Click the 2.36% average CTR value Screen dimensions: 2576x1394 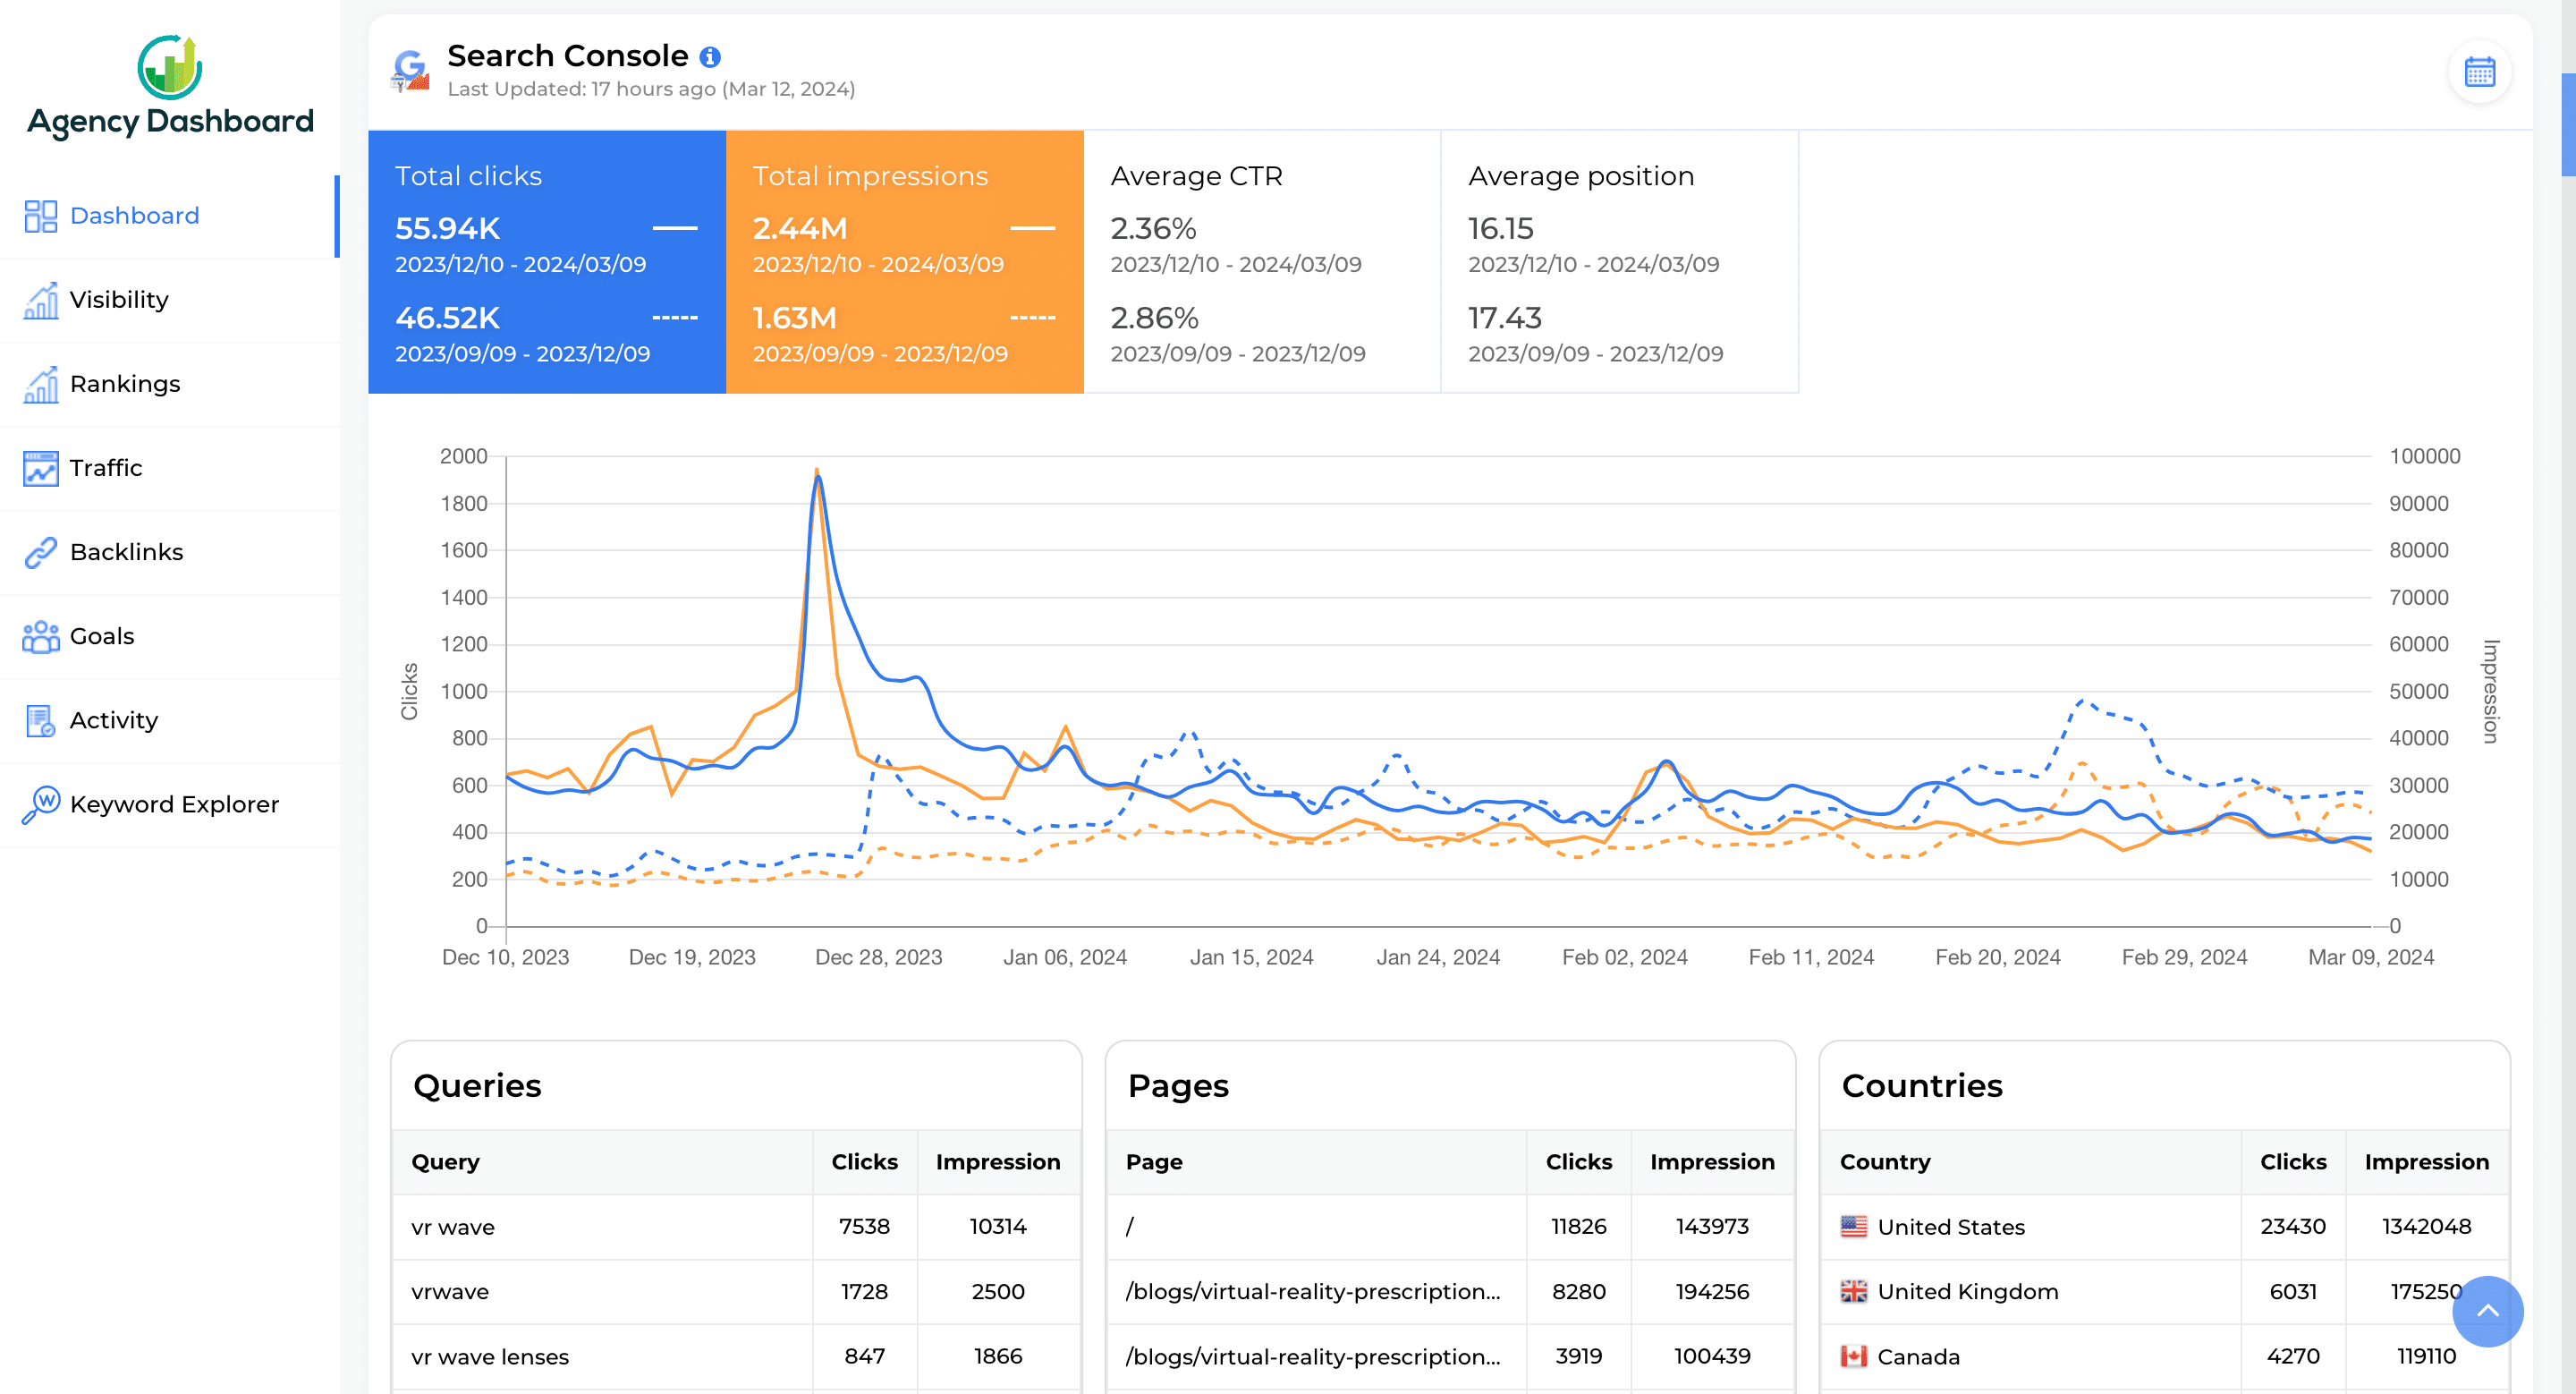click(x=1153, y=229)
